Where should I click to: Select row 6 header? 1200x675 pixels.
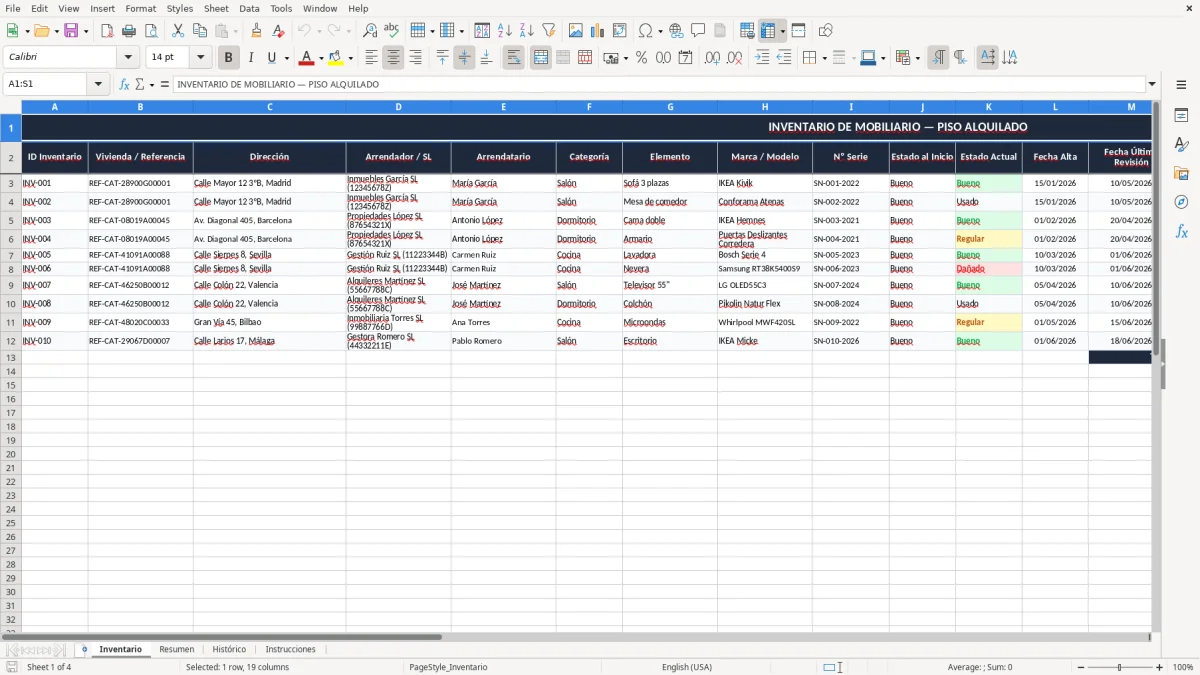pyautogui.click(x=11, y=239)
